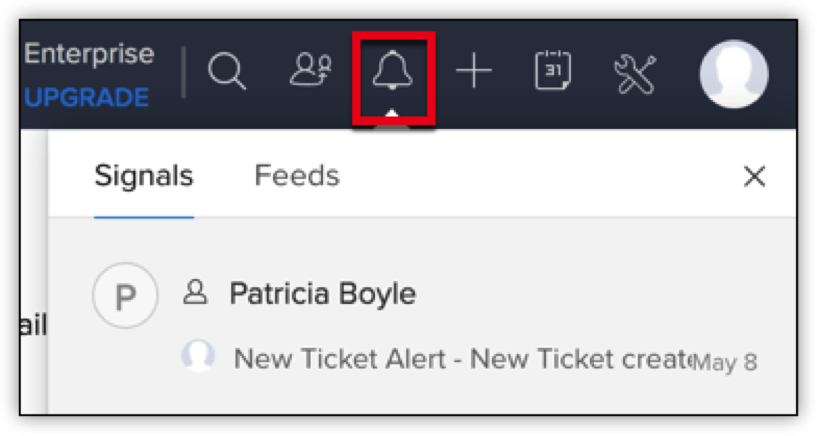Click the Enterprise edition label

tap(89, 53)
